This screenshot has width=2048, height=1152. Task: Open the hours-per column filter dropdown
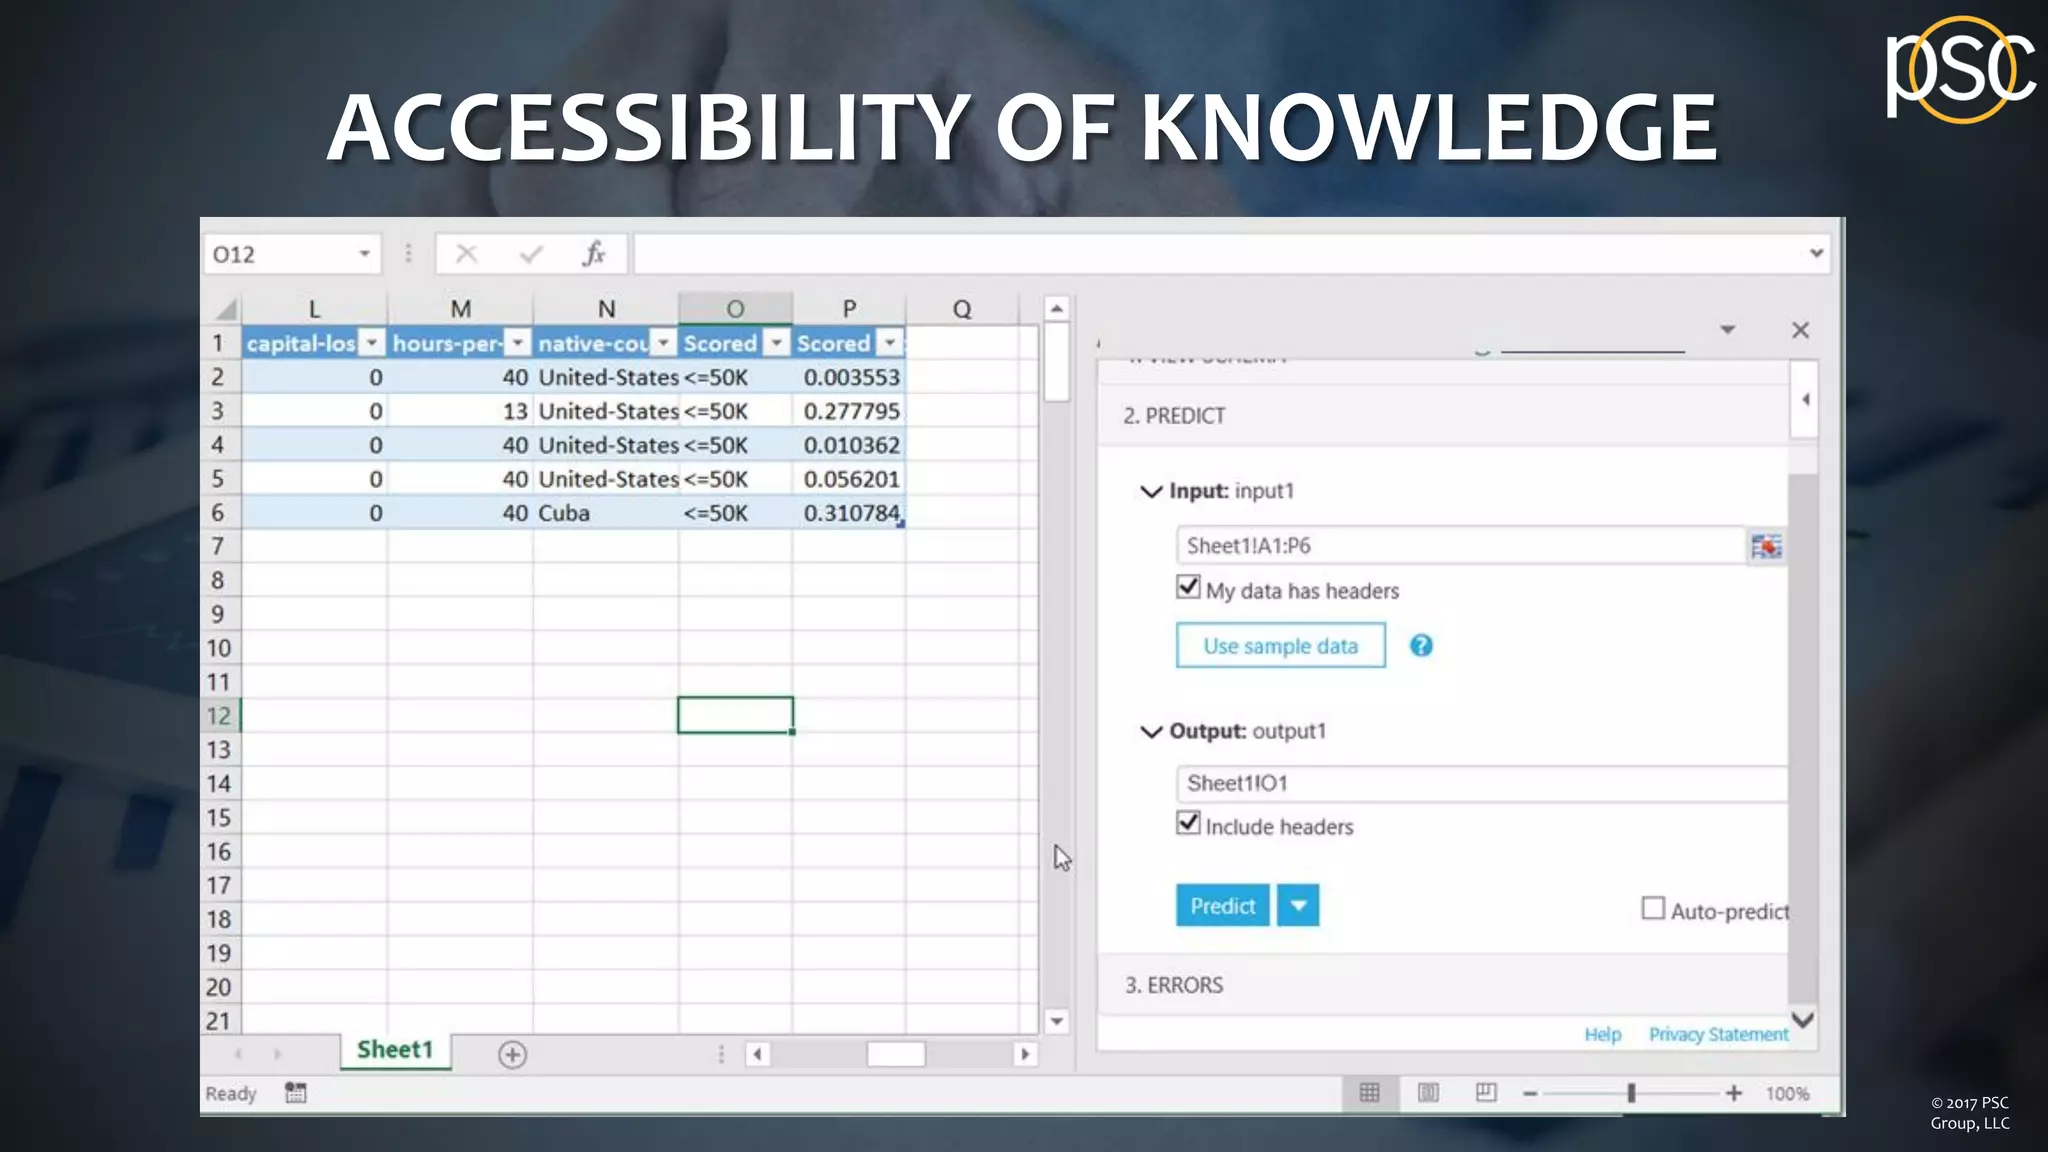pyautogui.click(x=517, y=343)
